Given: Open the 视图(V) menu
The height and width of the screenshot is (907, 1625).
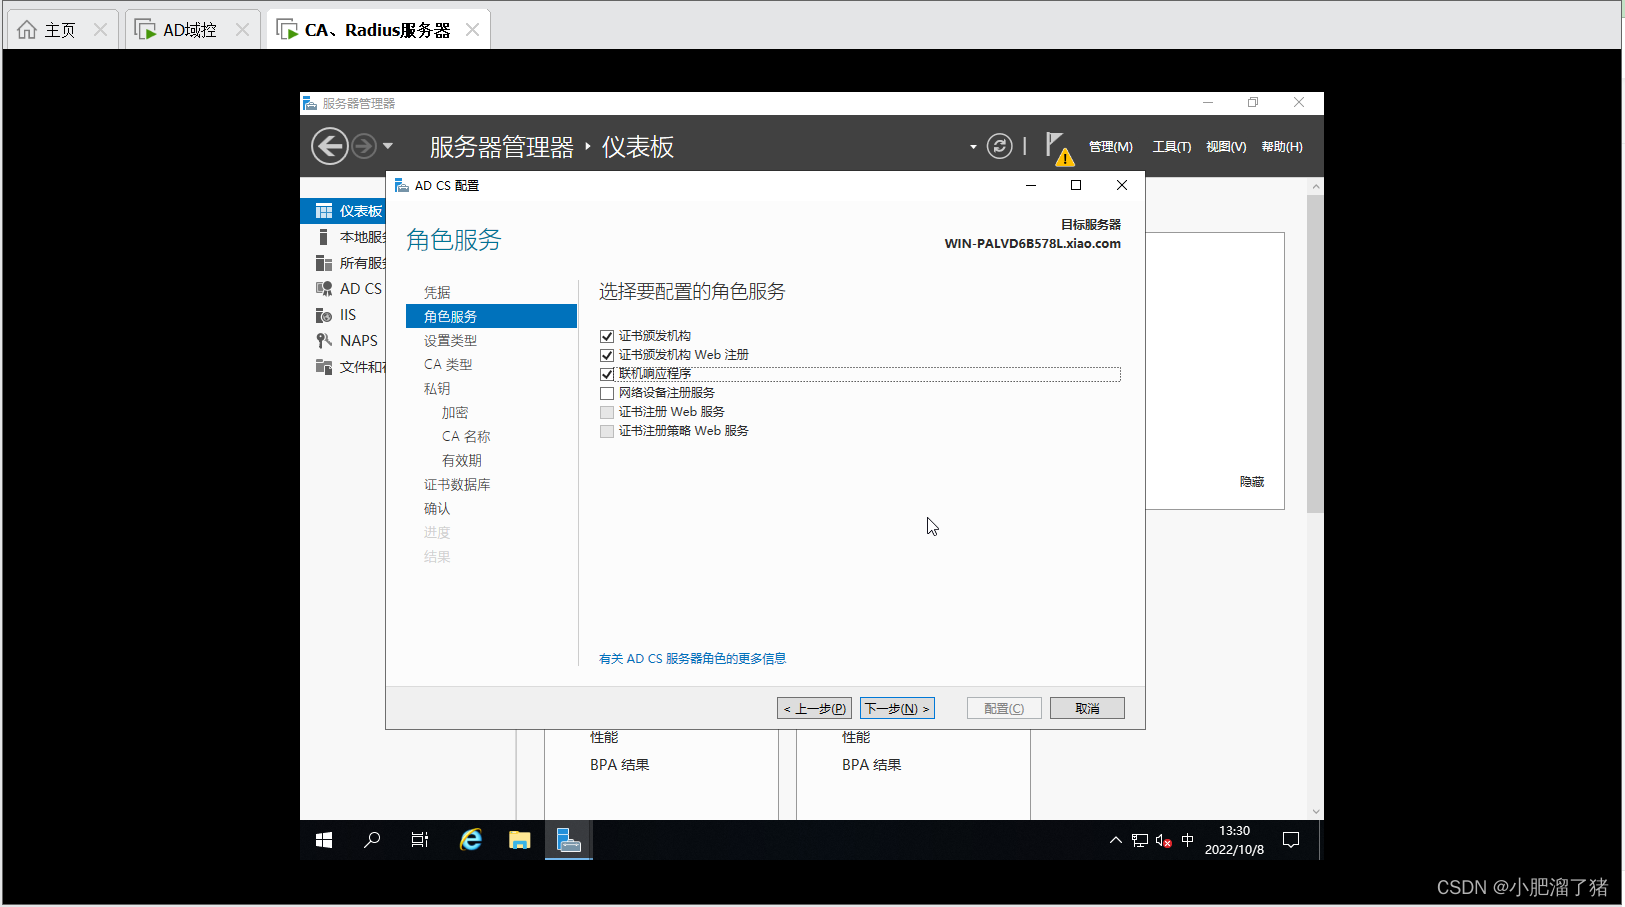Looking at the screenshot, I should [1226, 147].
